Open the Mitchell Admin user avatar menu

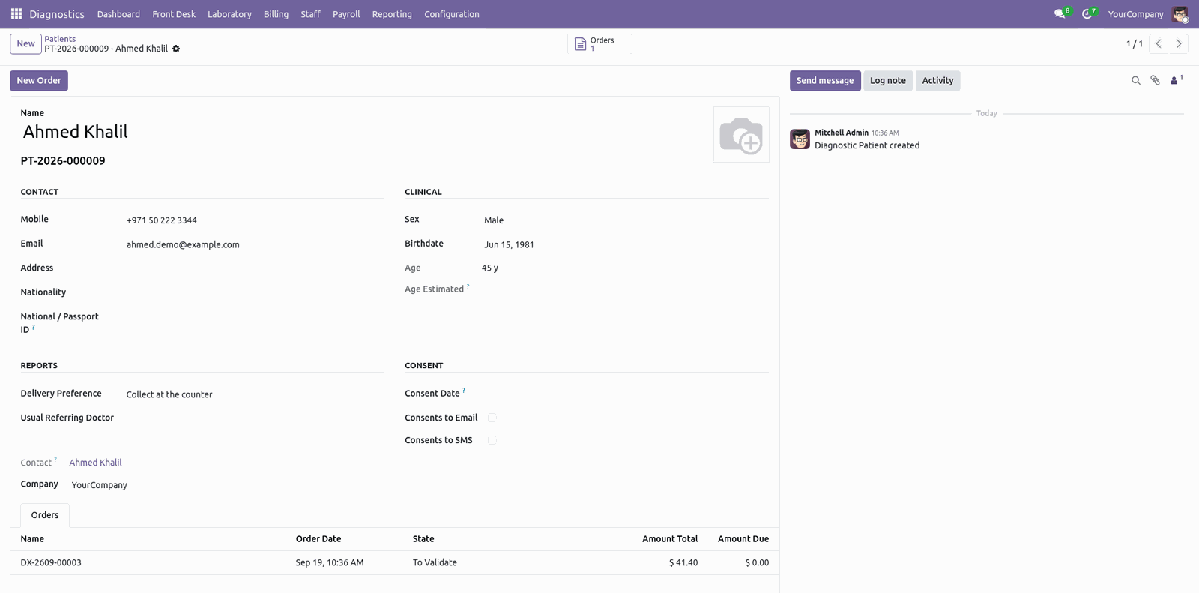[1180, 14]
